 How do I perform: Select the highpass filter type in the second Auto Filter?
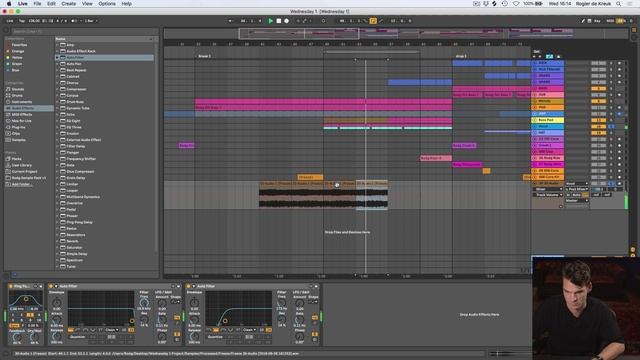[x=216, y=330]
